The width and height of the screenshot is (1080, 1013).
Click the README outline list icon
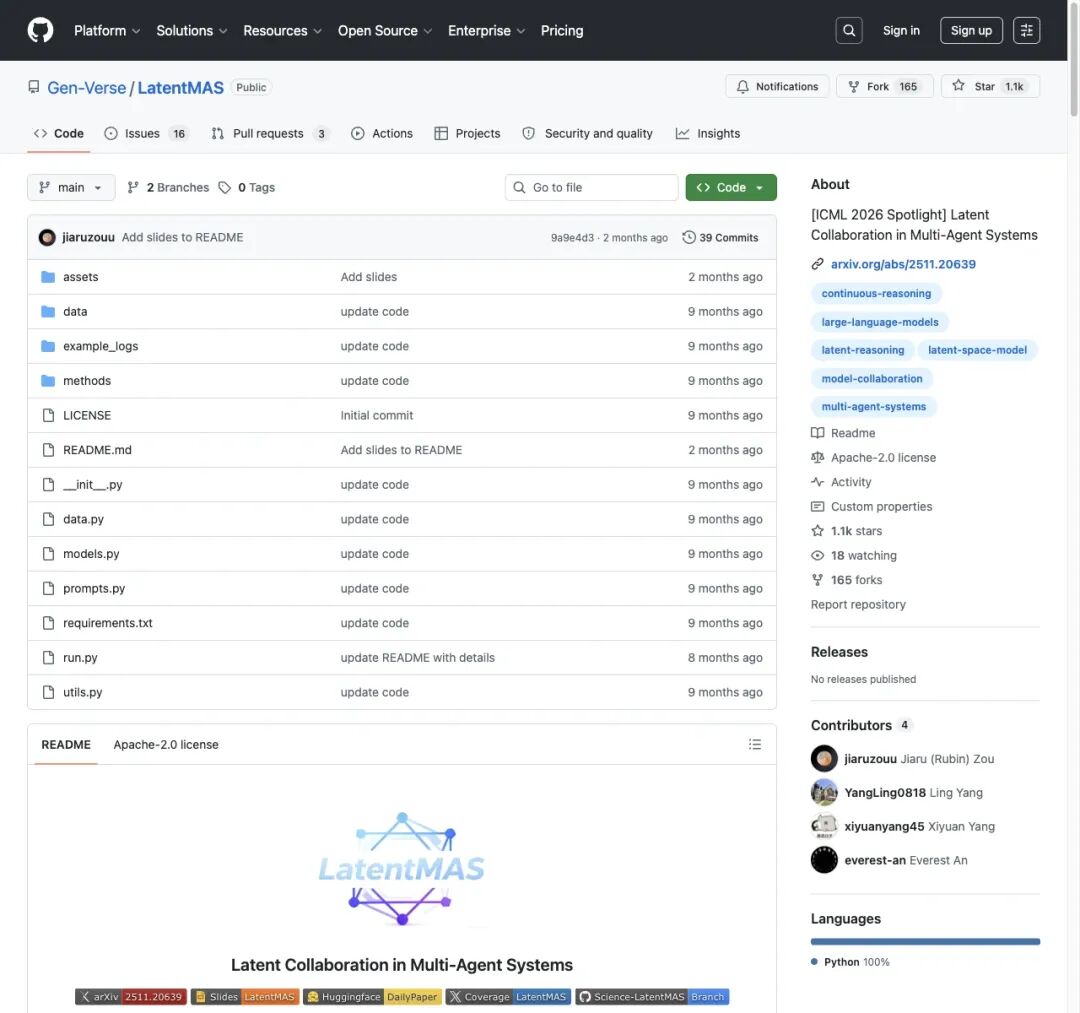pyautogui.click(x=754, y=744)
